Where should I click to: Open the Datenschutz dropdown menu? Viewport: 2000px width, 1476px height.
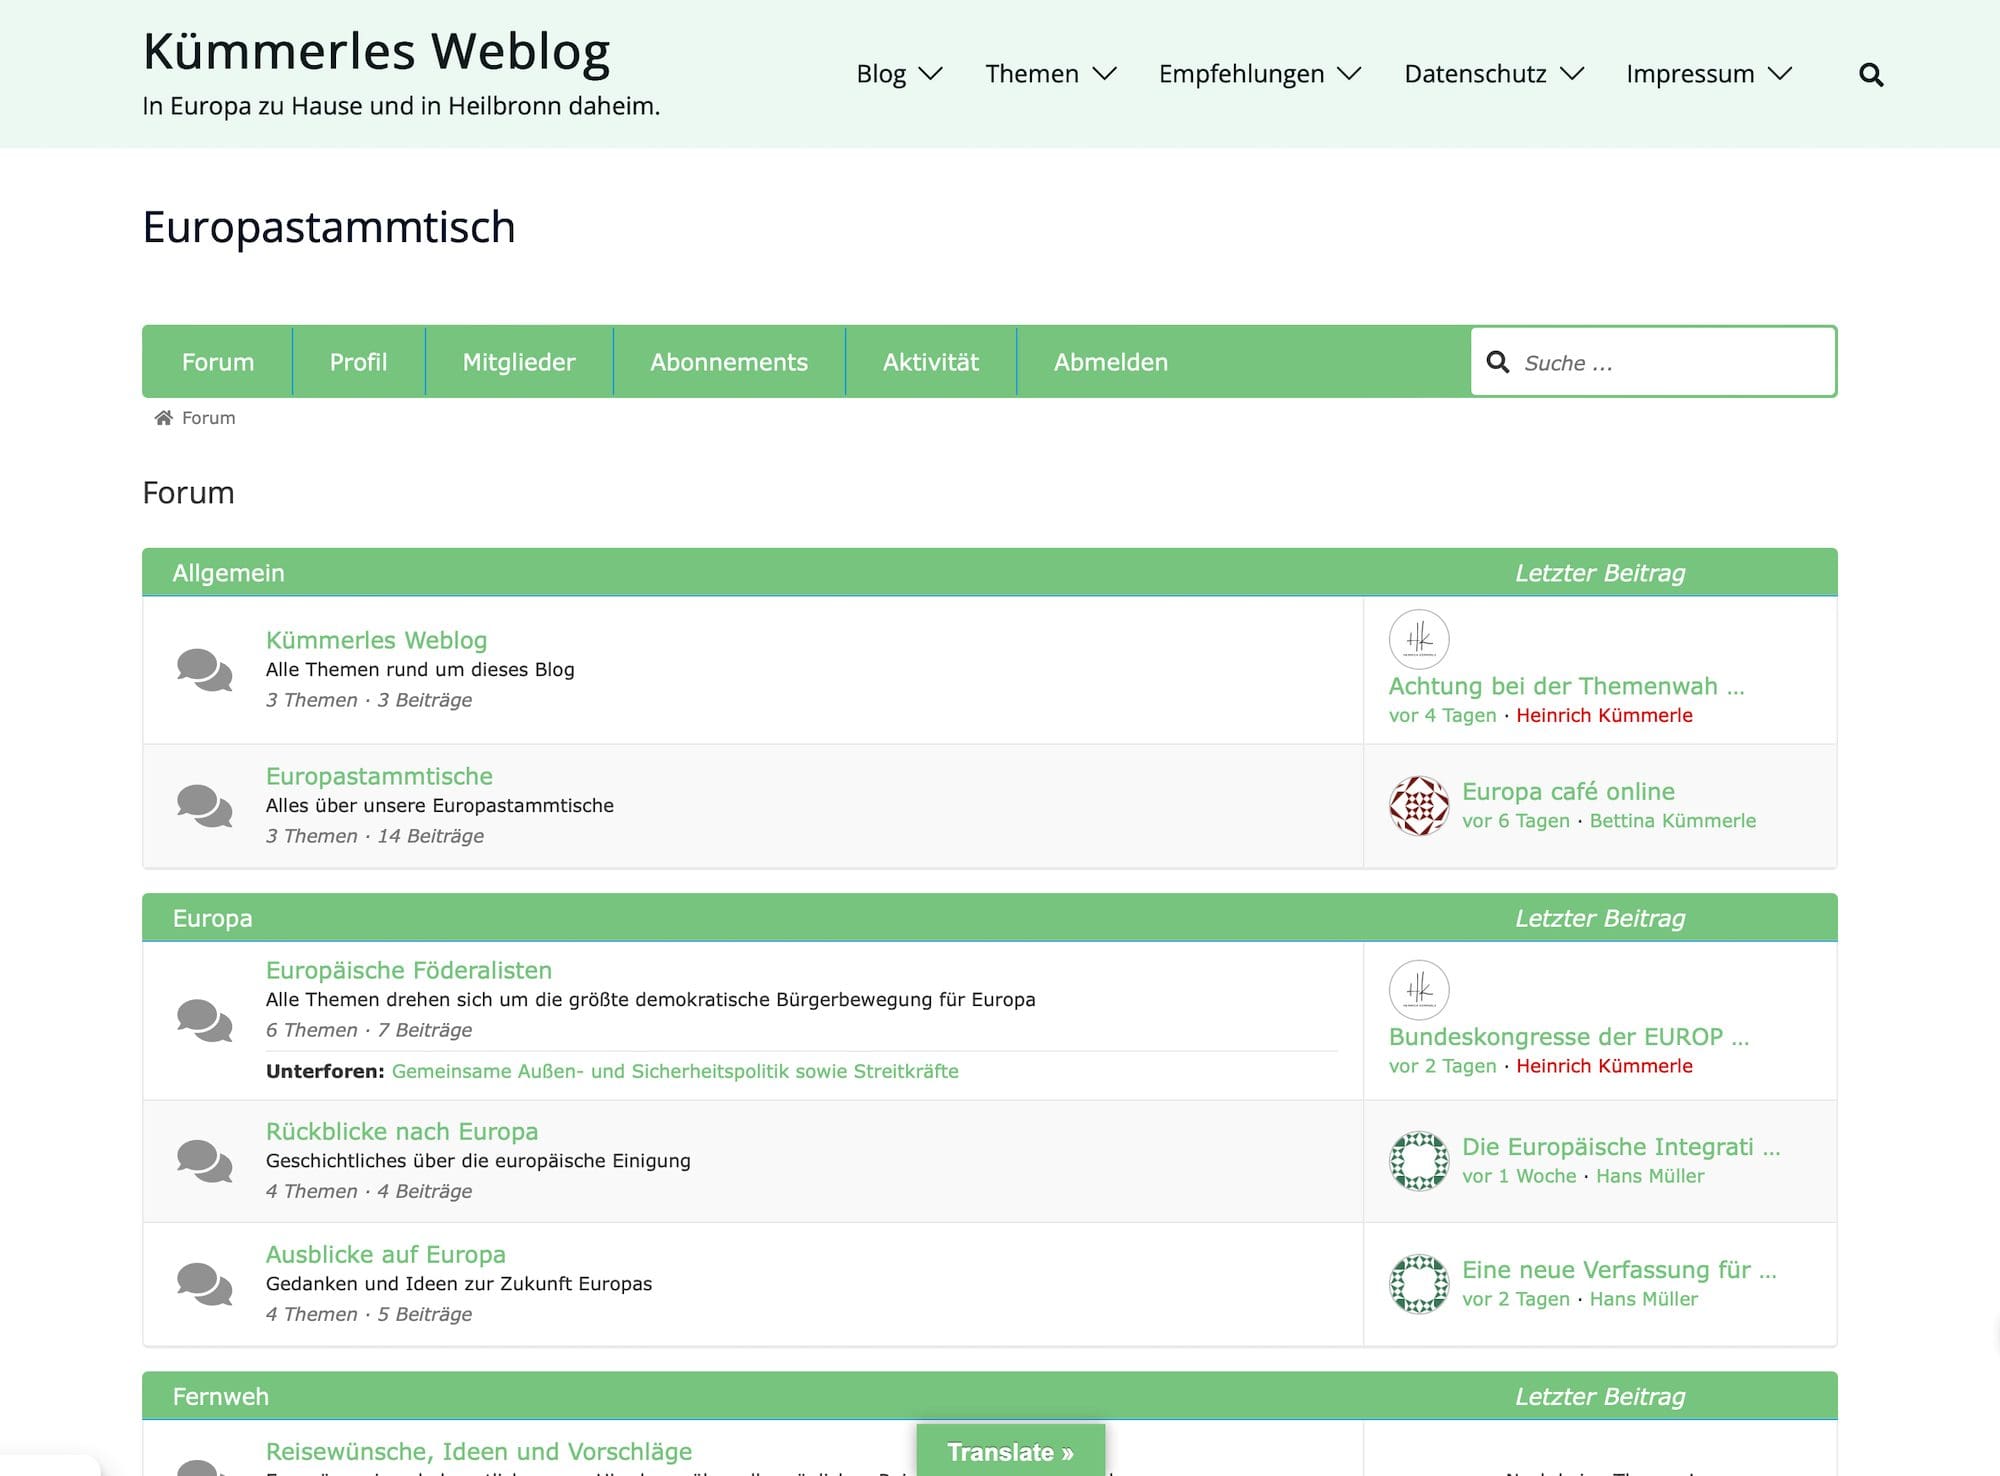(1494, 74)
